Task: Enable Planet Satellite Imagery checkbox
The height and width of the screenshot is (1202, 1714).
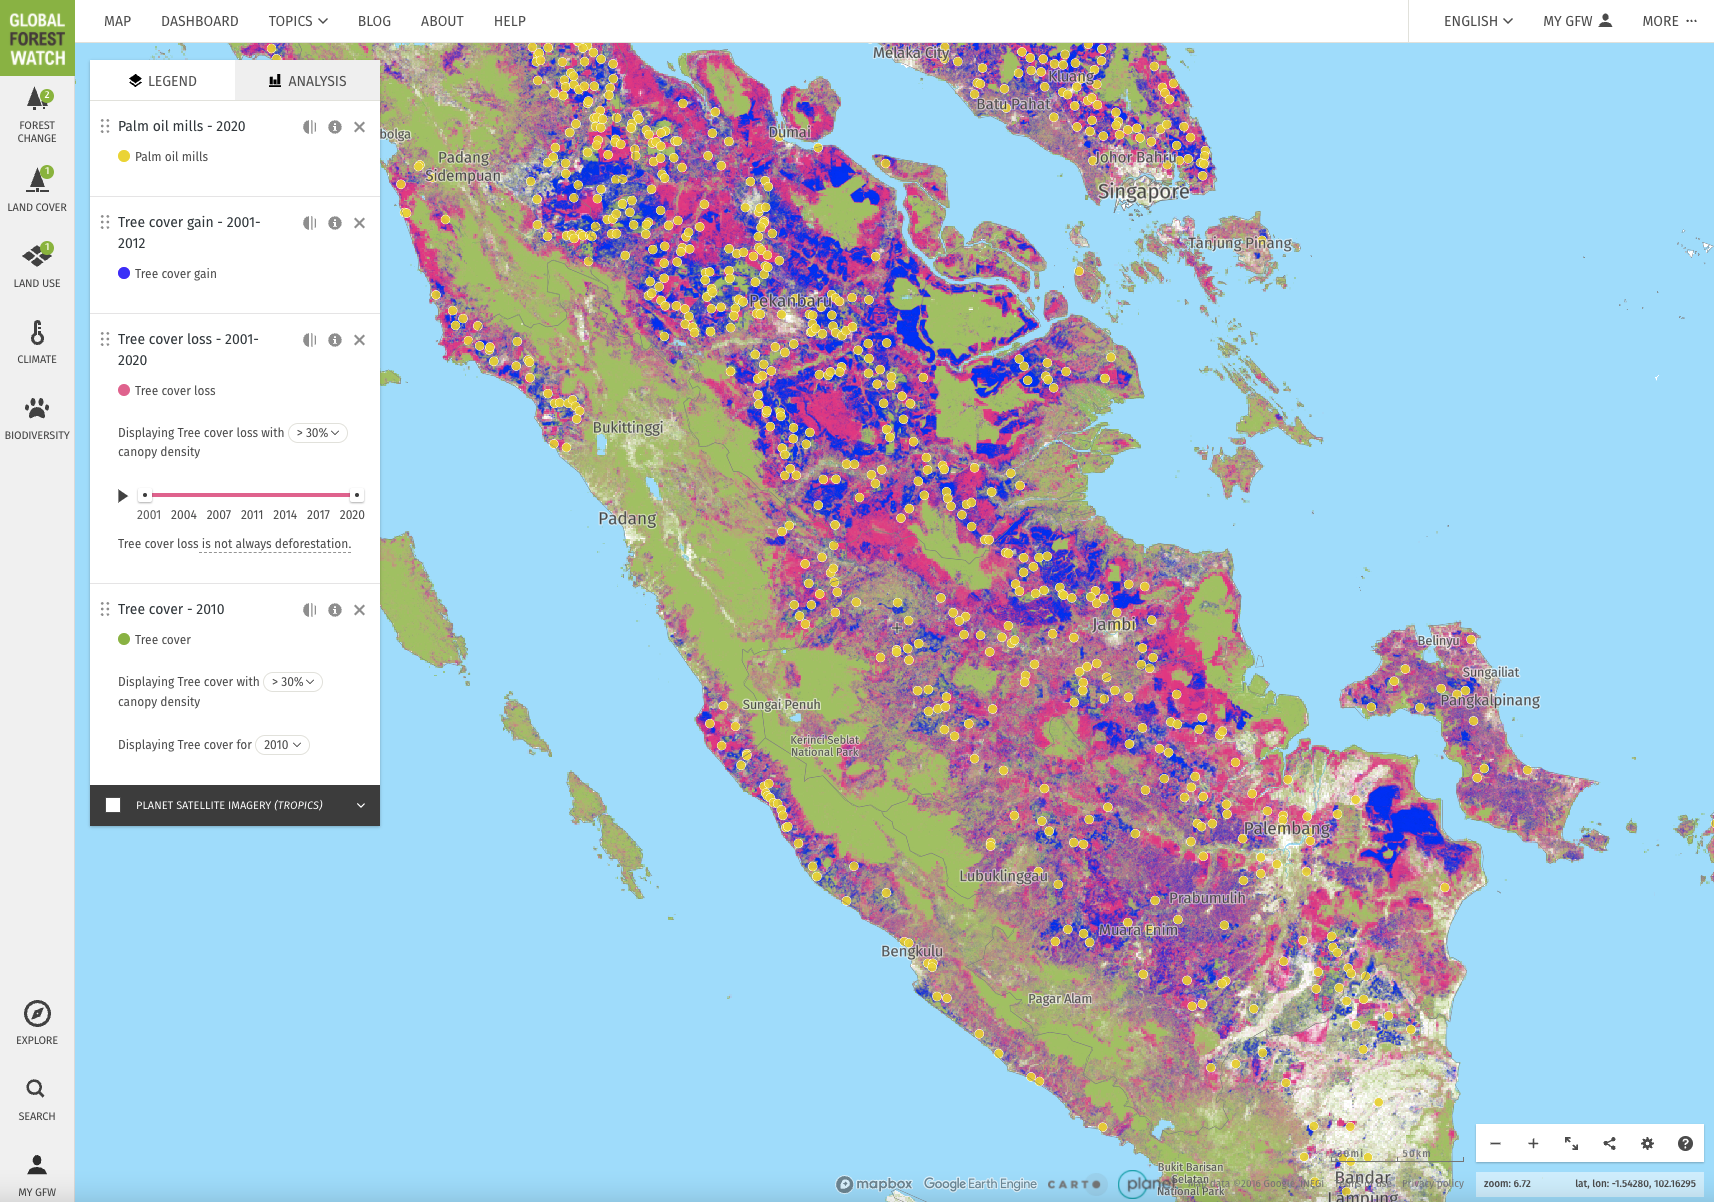Action: coord(113,805)
